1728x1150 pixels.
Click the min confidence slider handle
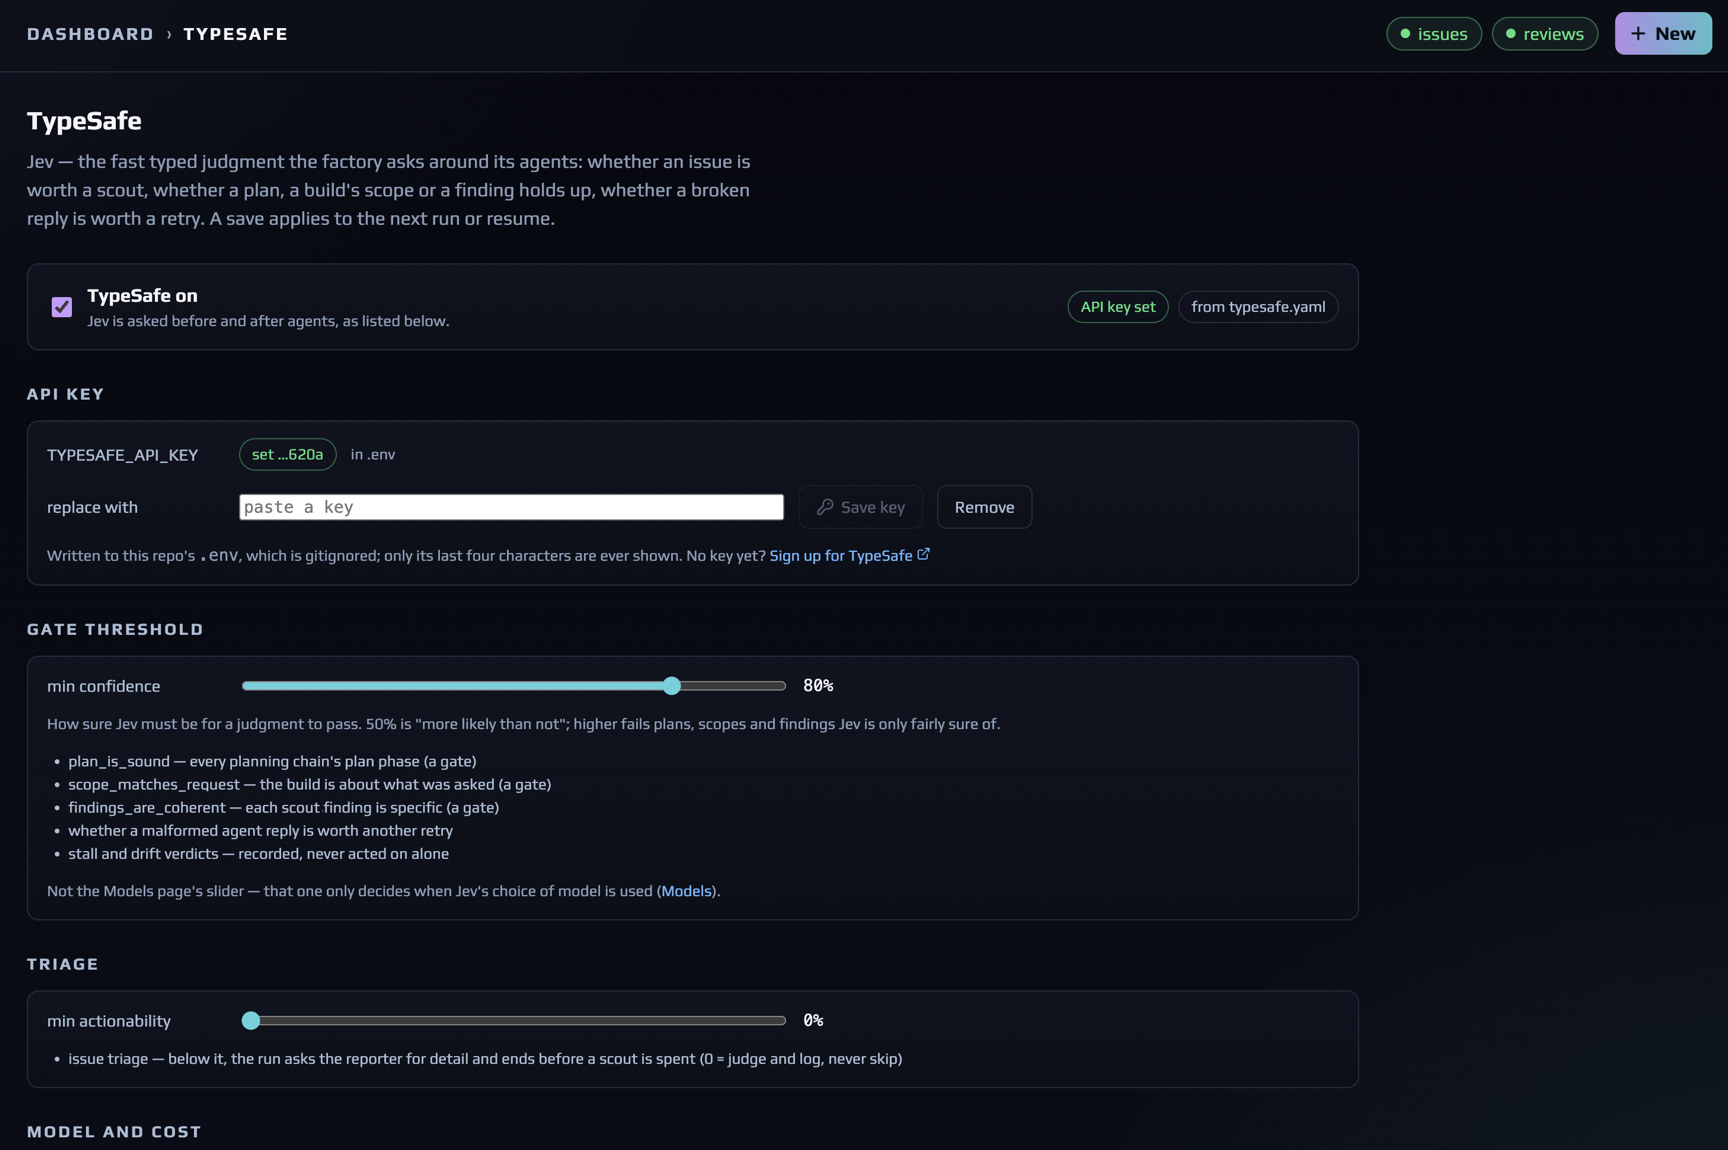point(672,686)
